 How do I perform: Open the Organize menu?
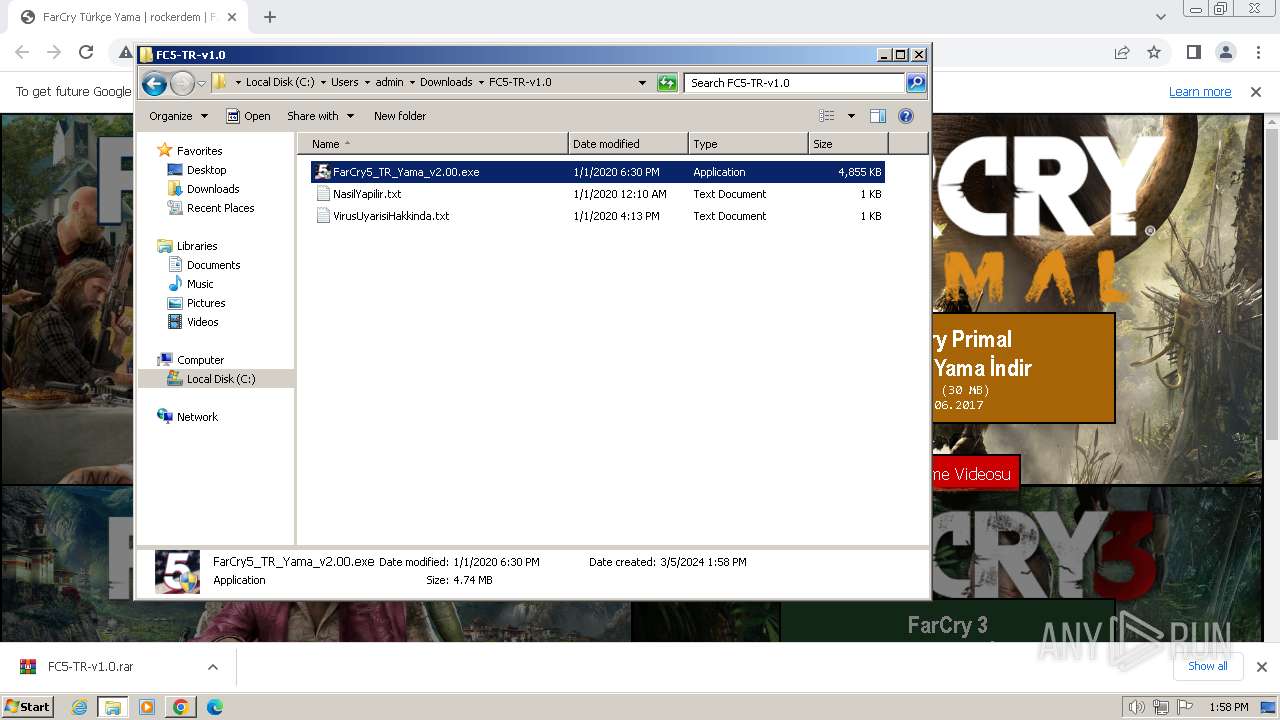(x=178, y=116)
